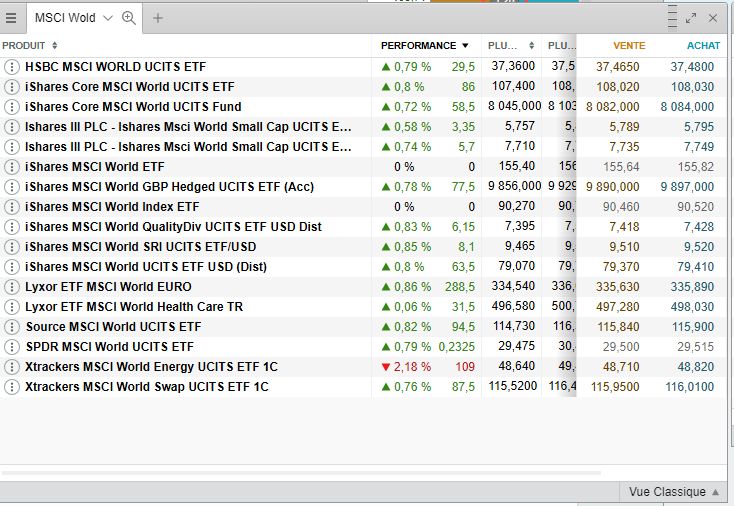Screen dimensions: 734x506
Task: Open Lyxor ETF MSCI World EURO product
Action: [108, 287]
